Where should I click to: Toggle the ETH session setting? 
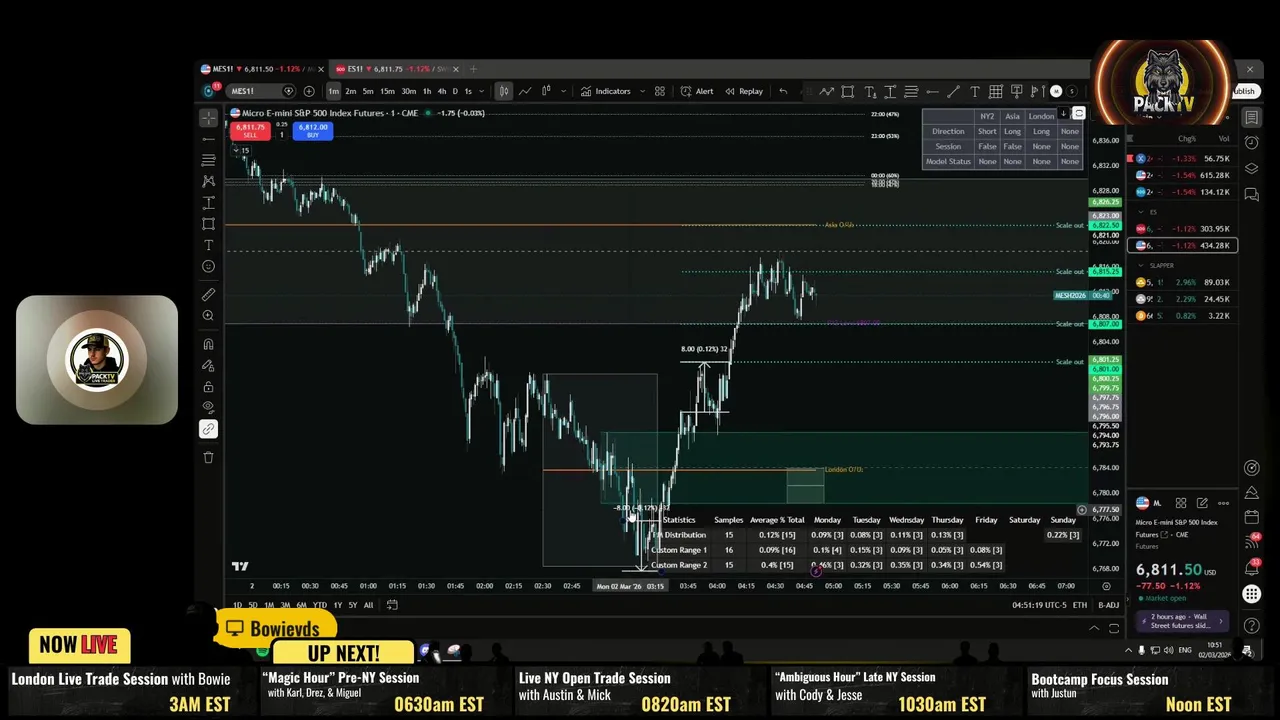pos(1080,605)
